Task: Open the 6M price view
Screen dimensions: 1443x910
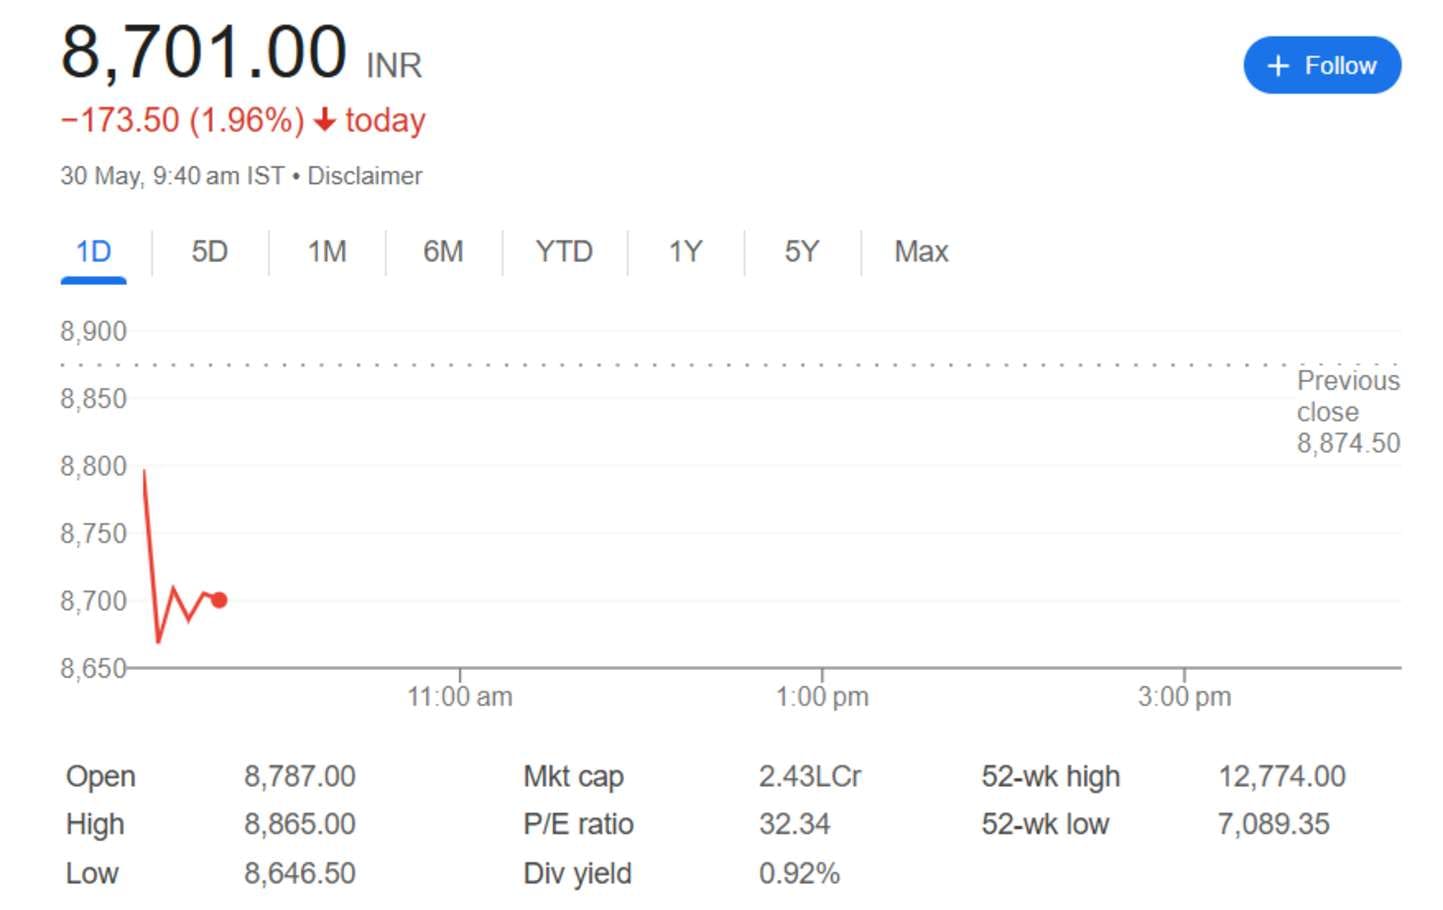Action: (444, 252)
